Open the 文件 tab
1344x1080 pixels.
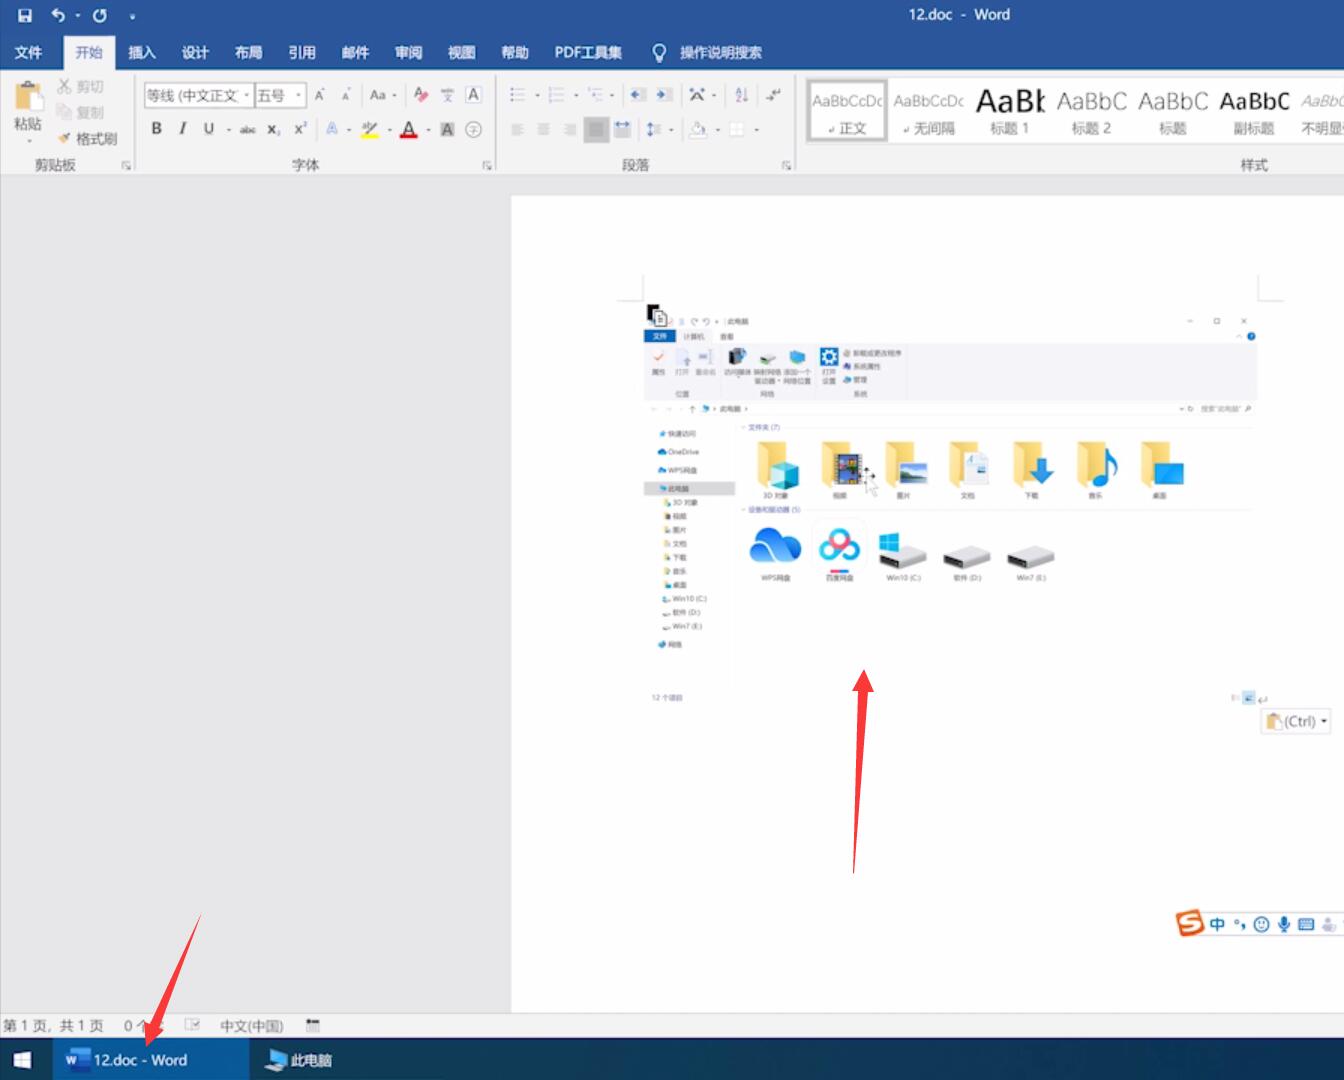[x=29, y=52]
